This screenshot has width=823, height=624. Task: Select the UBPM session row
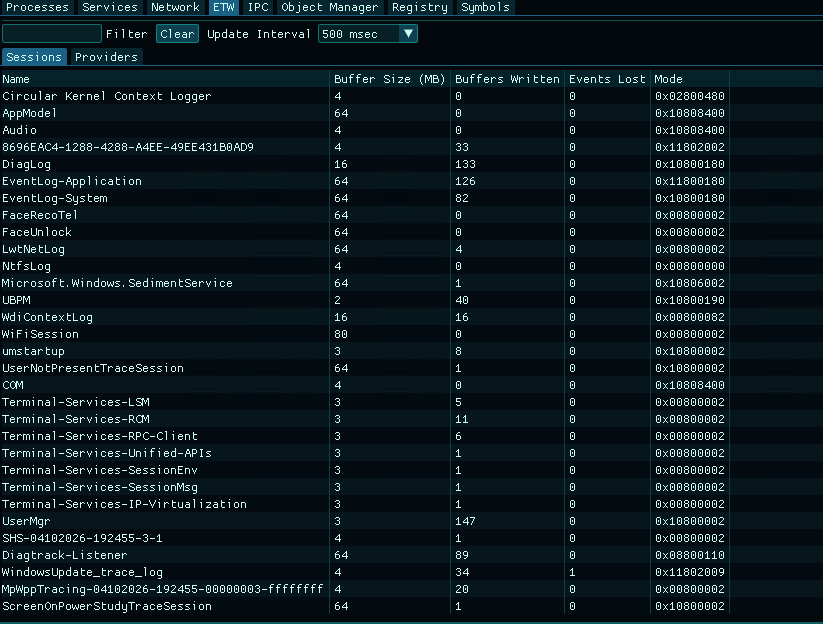(365, 300)
